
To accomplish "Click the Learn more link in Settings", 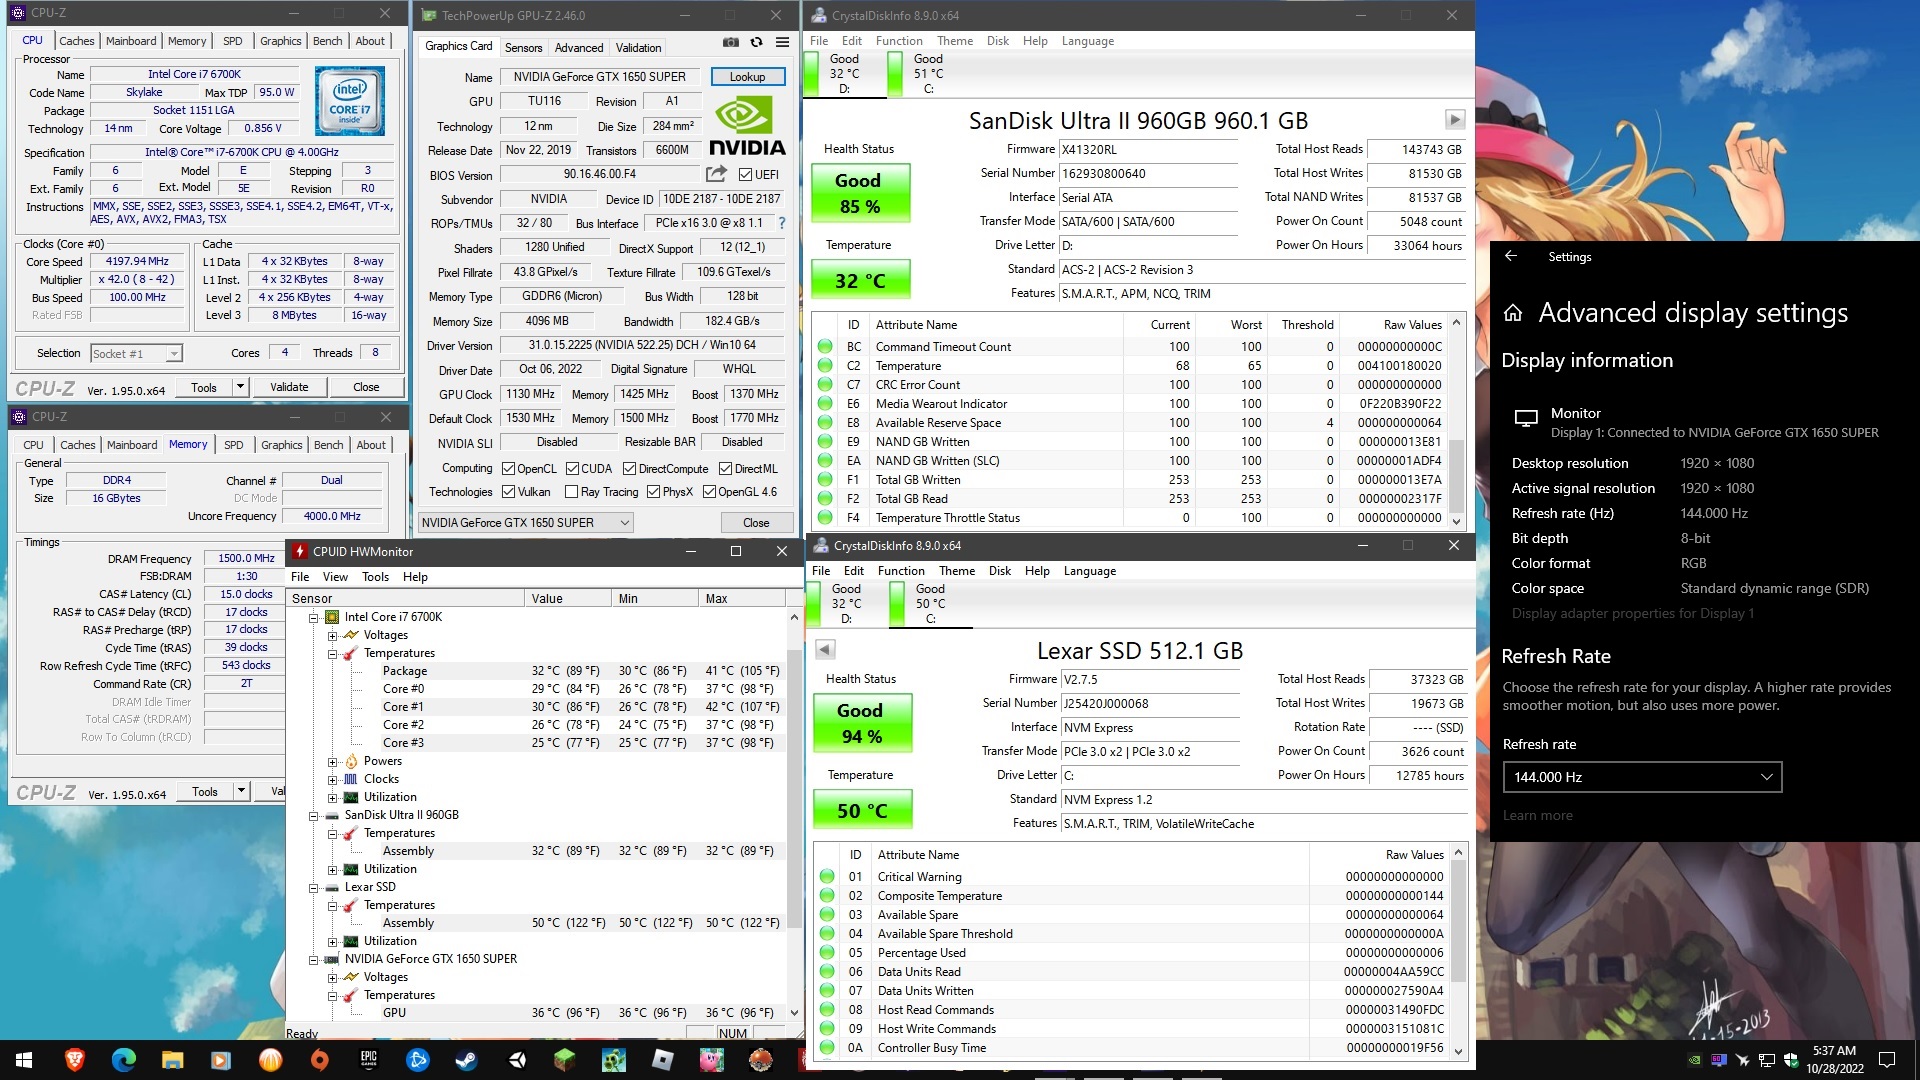I will 1537,815.
